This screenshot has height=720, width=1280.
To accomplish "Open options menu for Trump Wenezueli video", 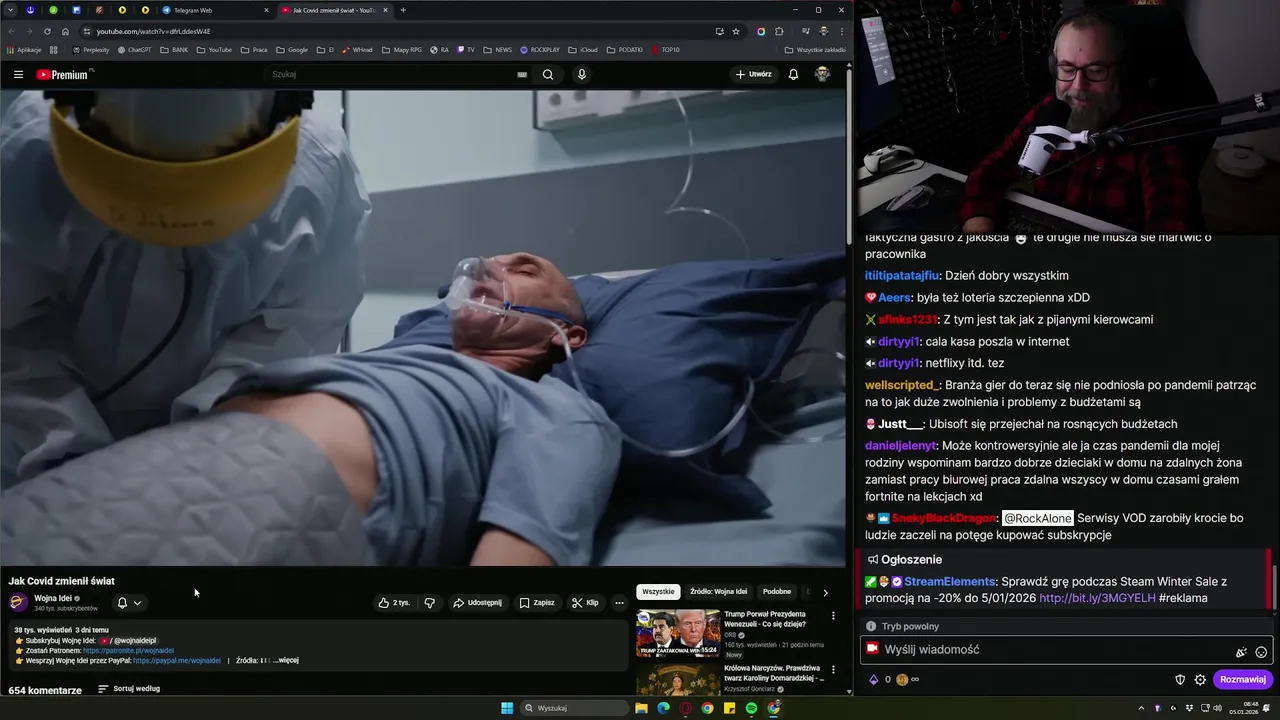I will 833,616.
